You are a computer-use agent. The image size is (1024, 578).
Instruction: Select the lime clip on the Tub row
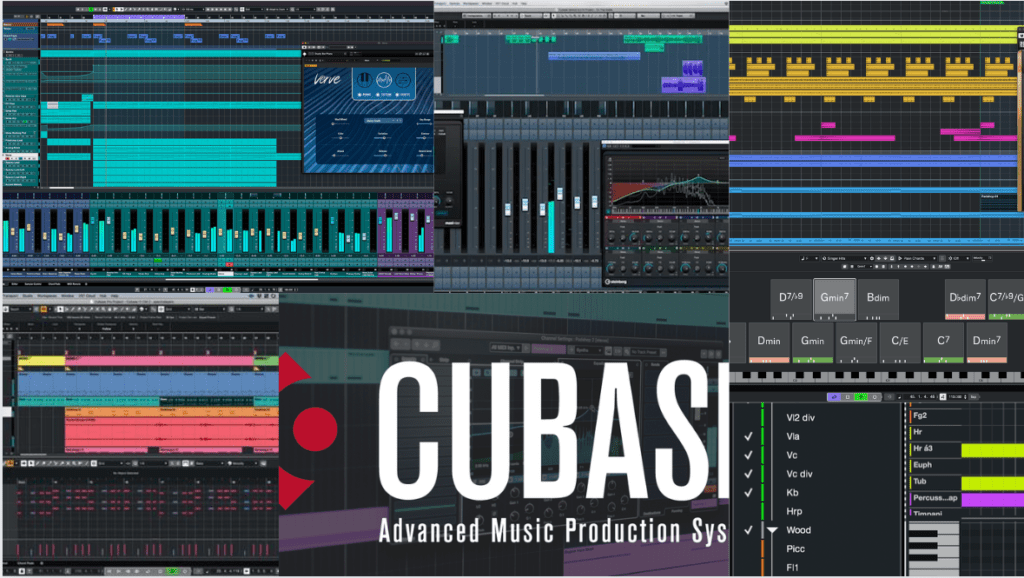click(x=993, y=483)
